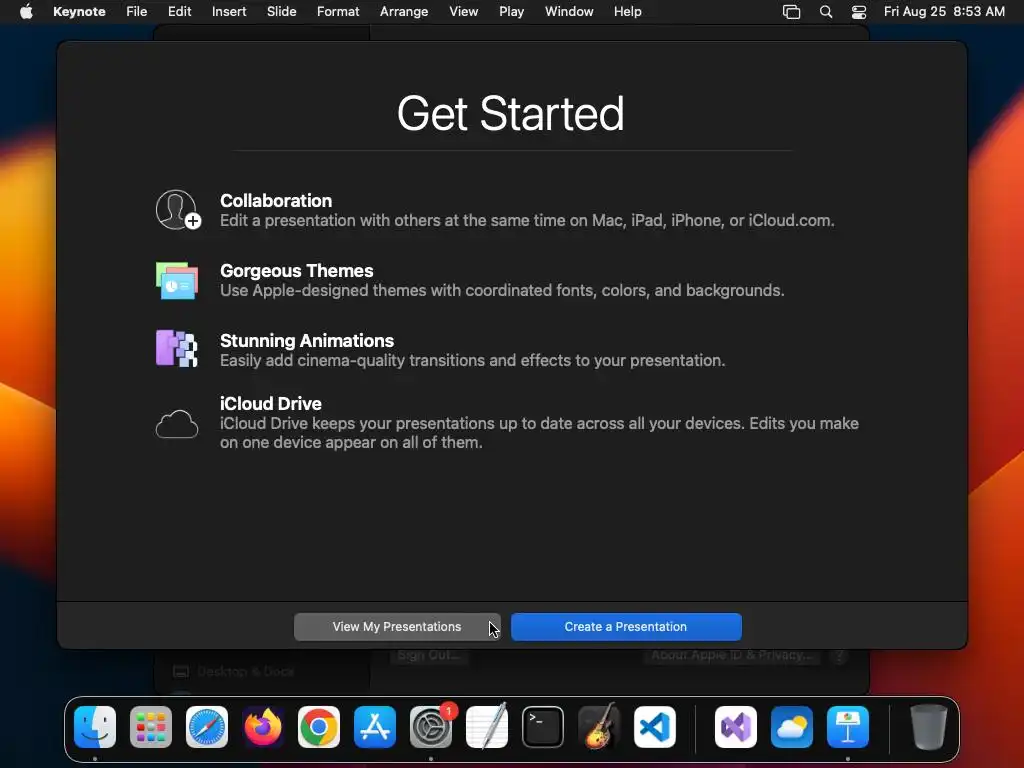The image size is (1024, 768).
Task: Click the iCloud Drive heading text
Action: pos(270,404)
